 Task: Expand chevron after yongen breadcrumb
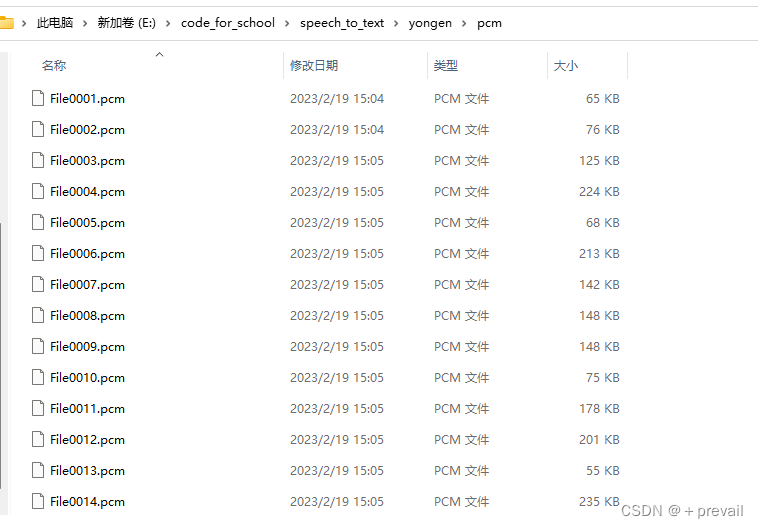464,23
